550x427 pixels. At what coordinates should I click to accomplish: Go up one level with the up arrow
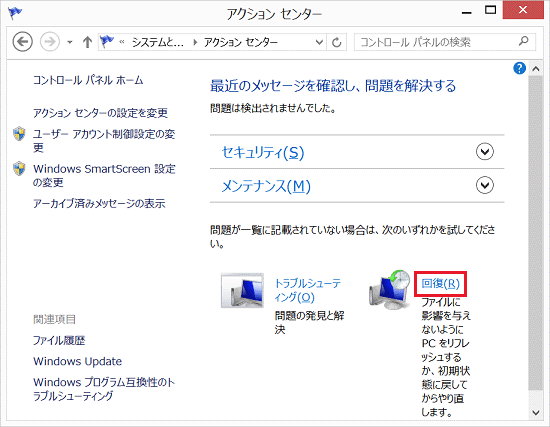(87, 42)
